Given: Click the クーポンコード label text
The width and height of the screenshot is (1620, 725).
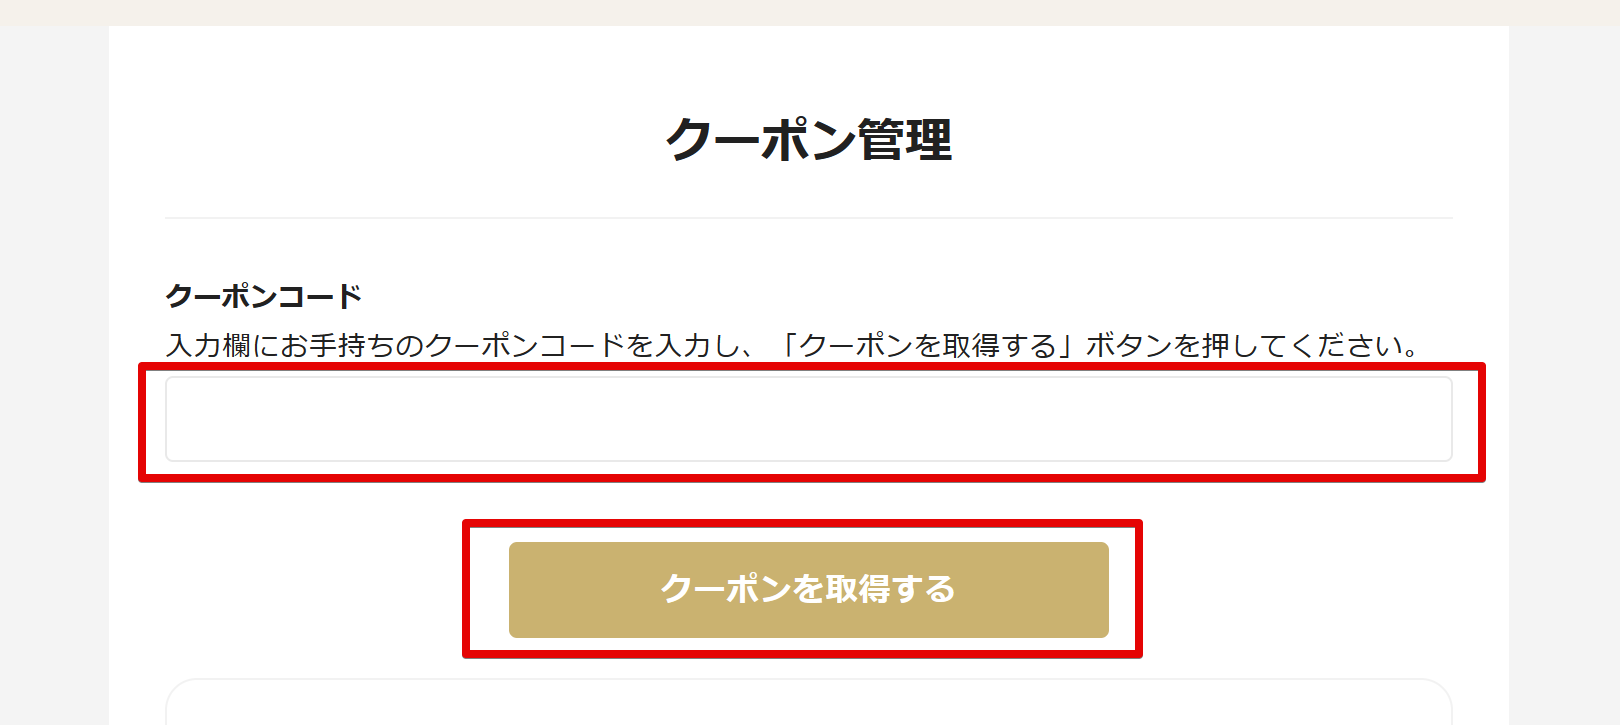Looking at the screenshot, I should click(x=263, y=296).
